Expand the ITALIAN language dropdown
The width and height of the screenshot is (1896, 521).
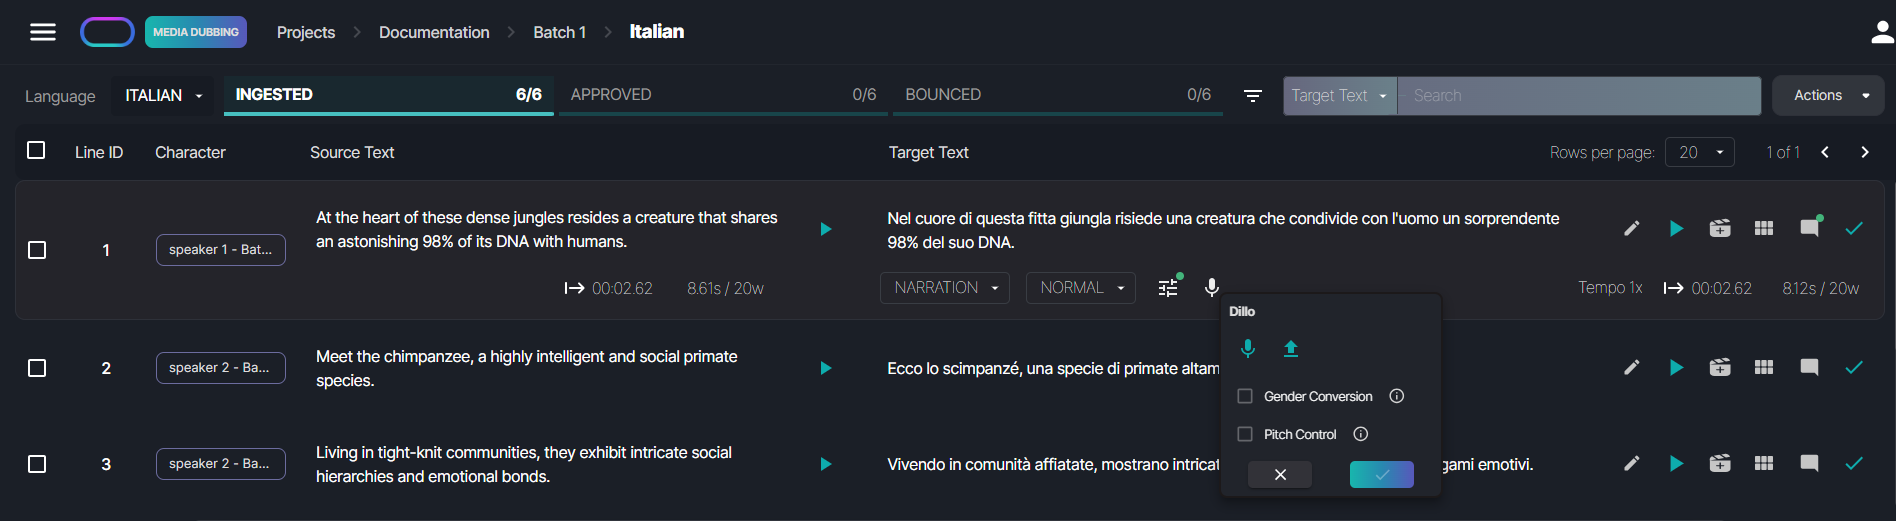point(163,96)
